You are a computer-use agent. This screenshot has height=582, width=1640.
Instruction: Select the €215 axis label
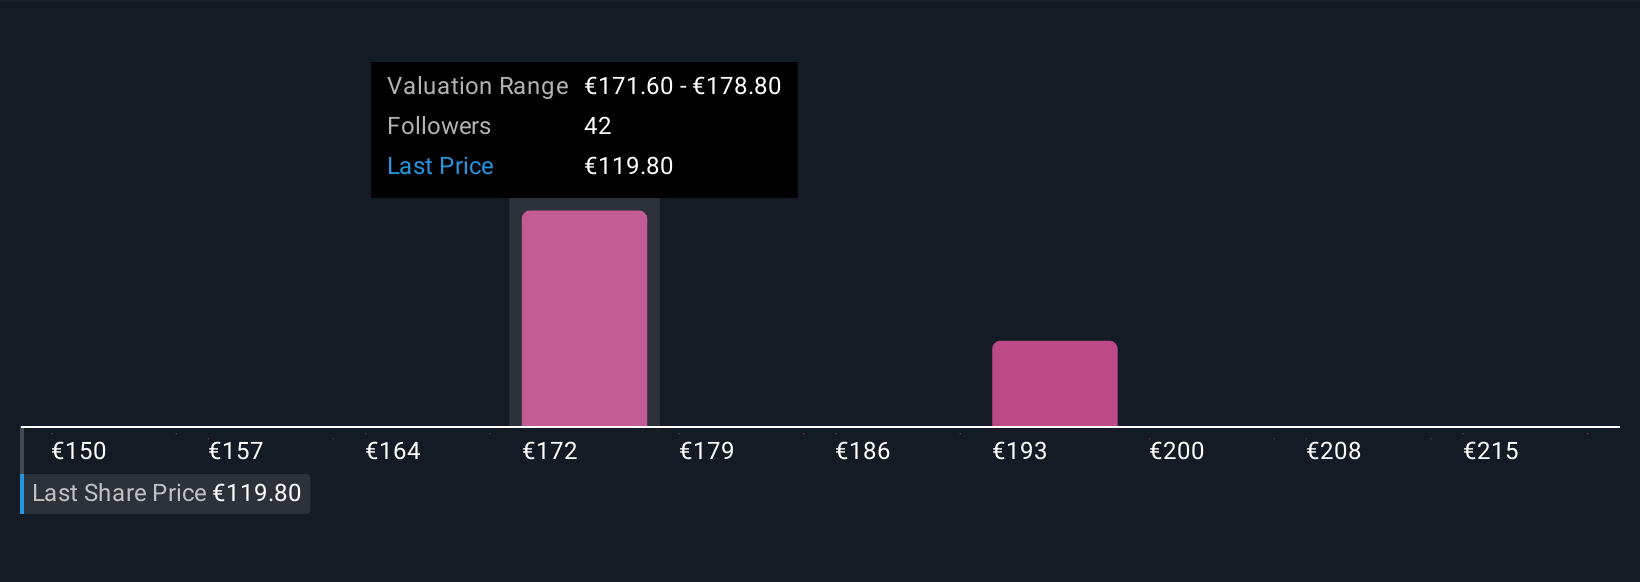[x=1491, y=451]
